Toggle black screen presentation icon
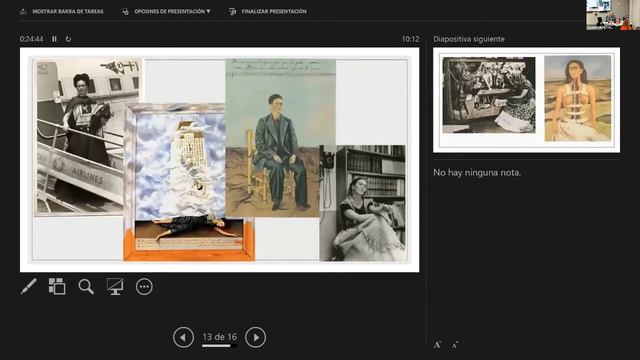 (115, 287)
